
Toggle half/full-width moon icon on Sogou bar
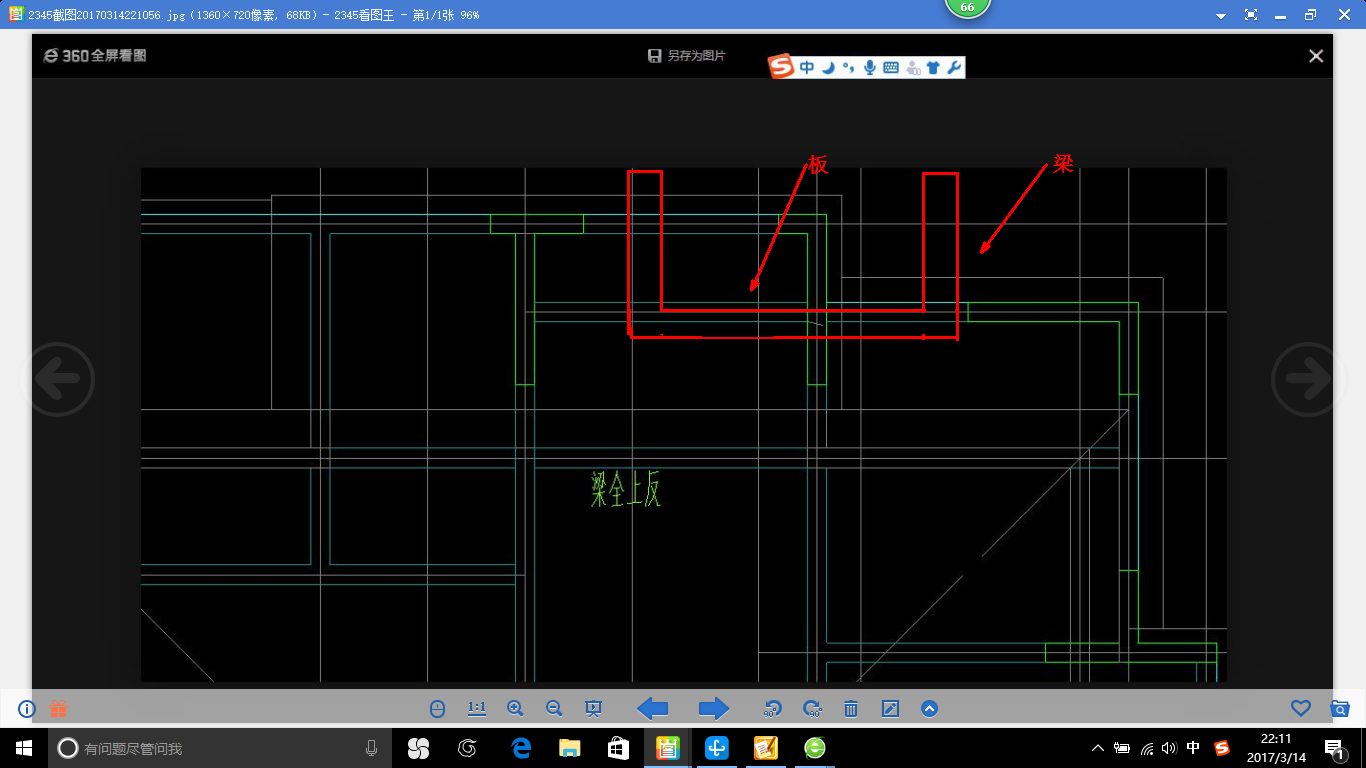(x=828, y=68)
